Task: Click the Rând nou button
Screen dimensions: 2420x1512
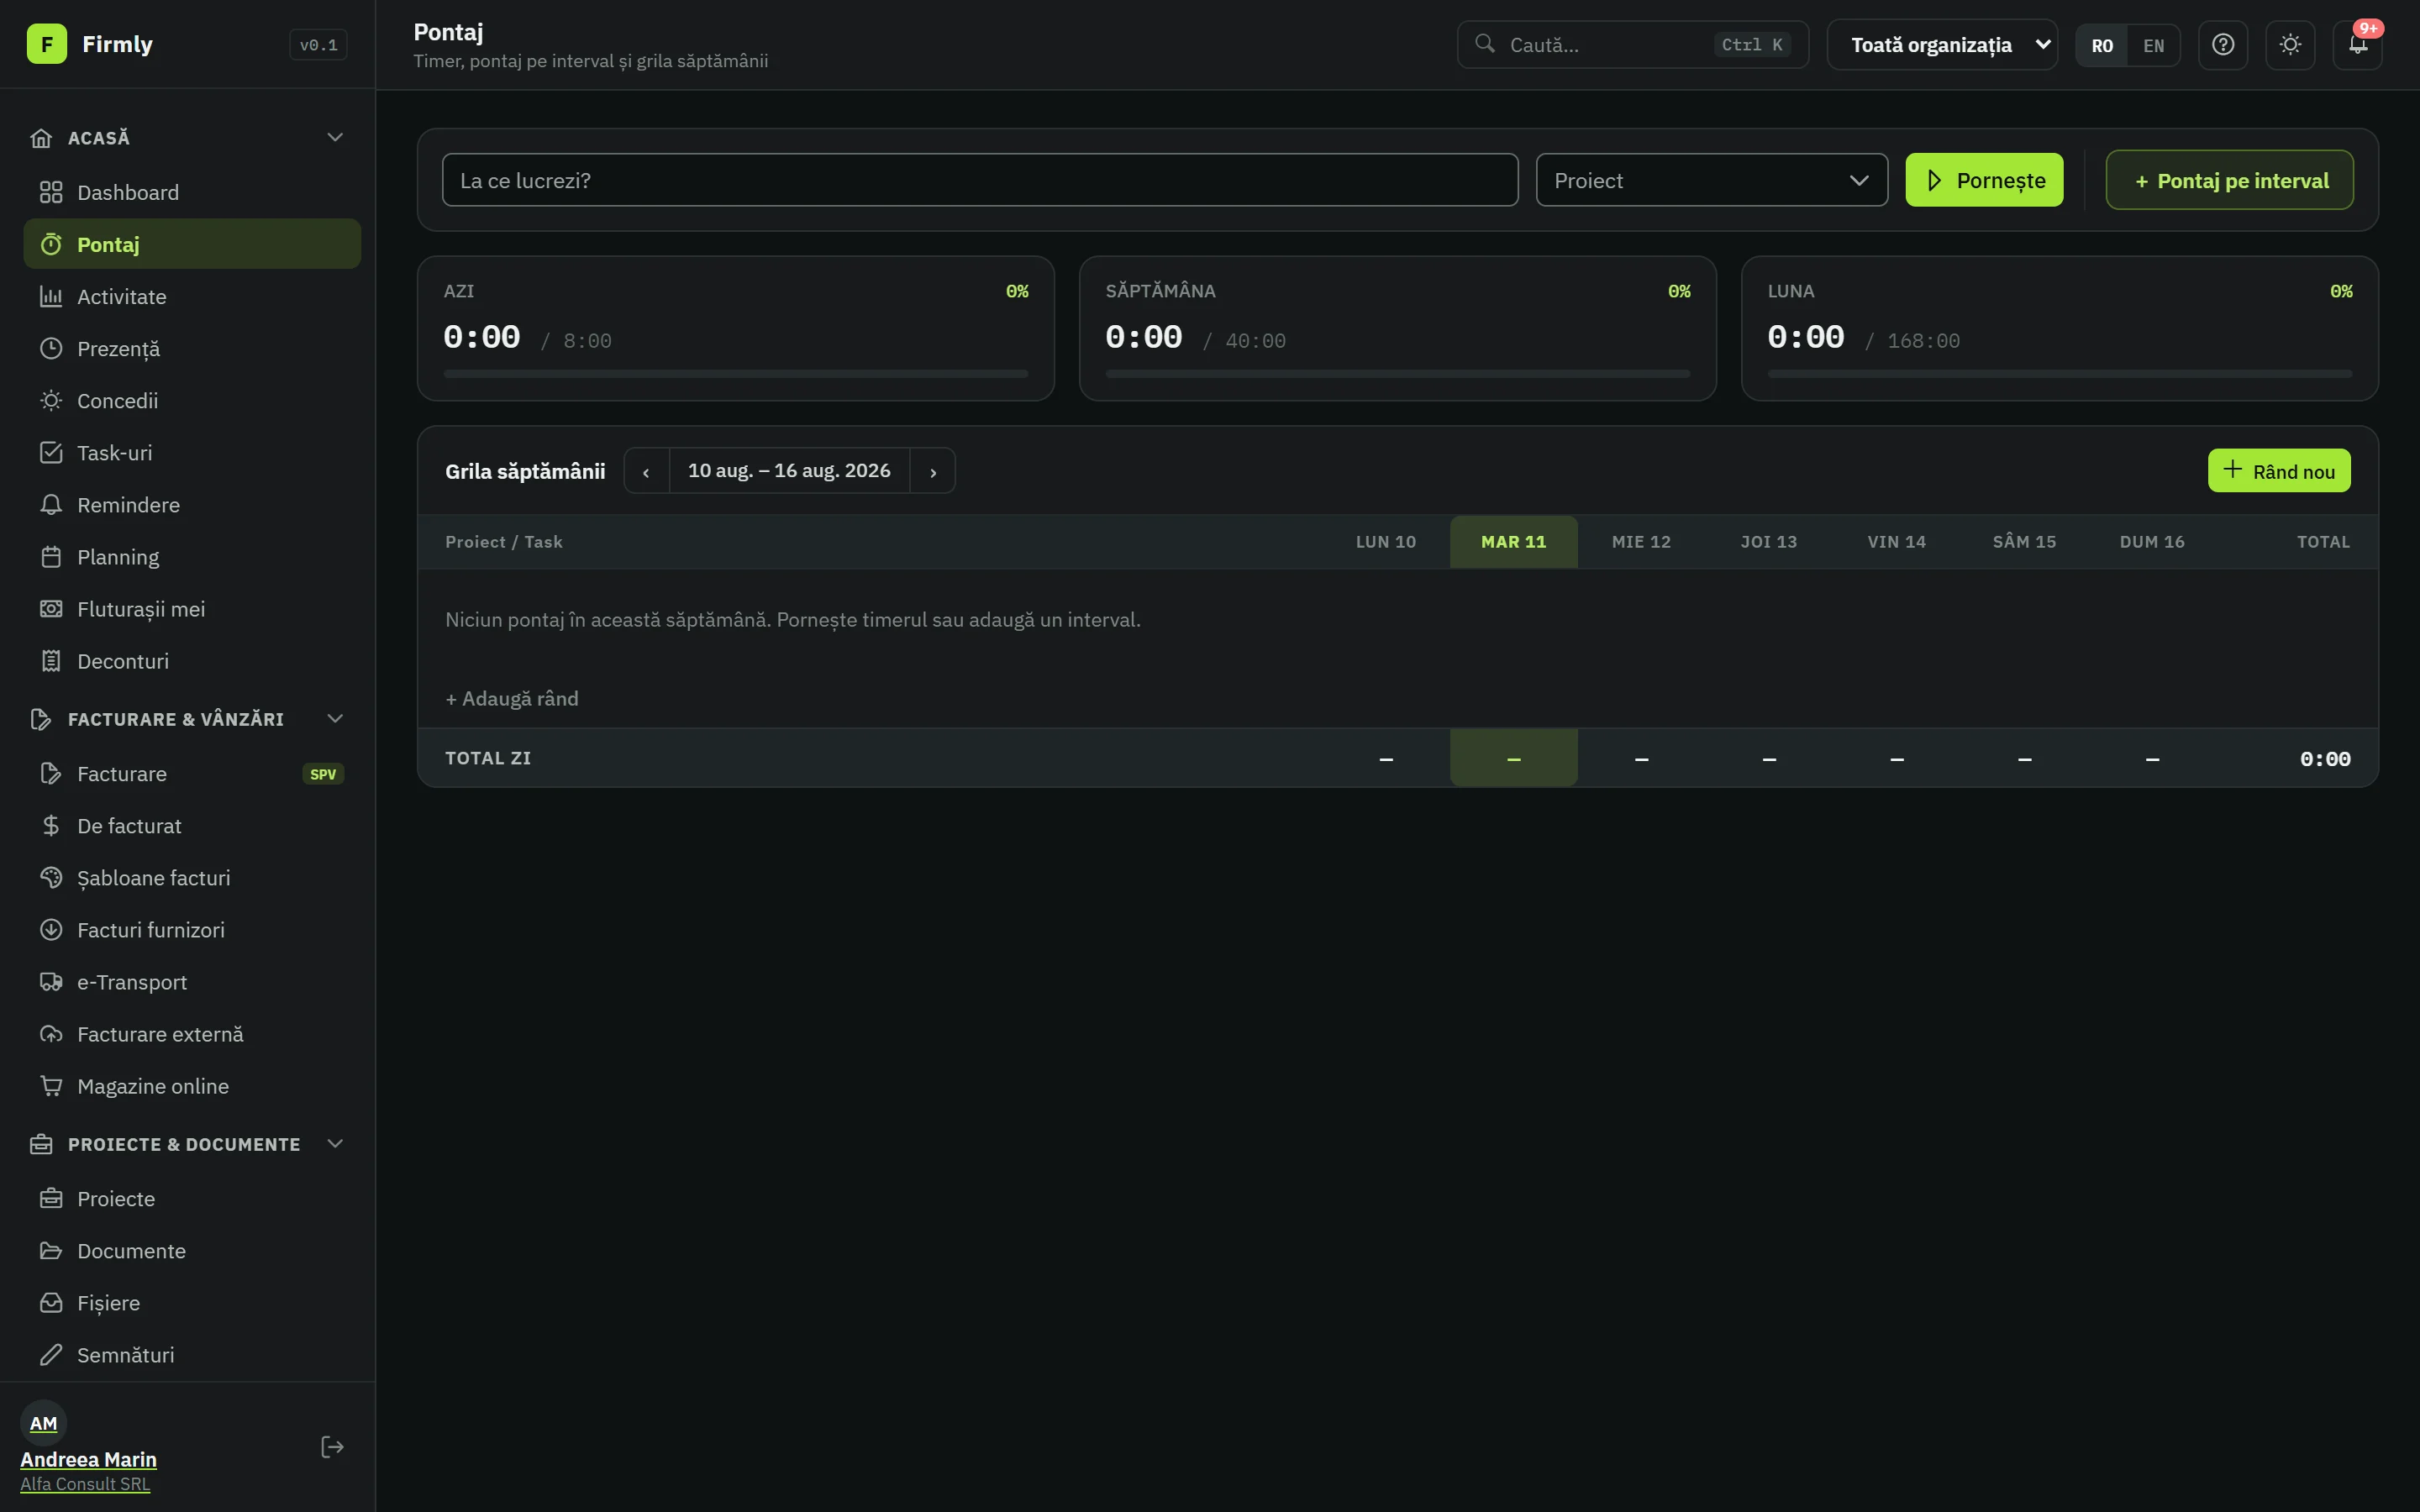Action: 2278,470
